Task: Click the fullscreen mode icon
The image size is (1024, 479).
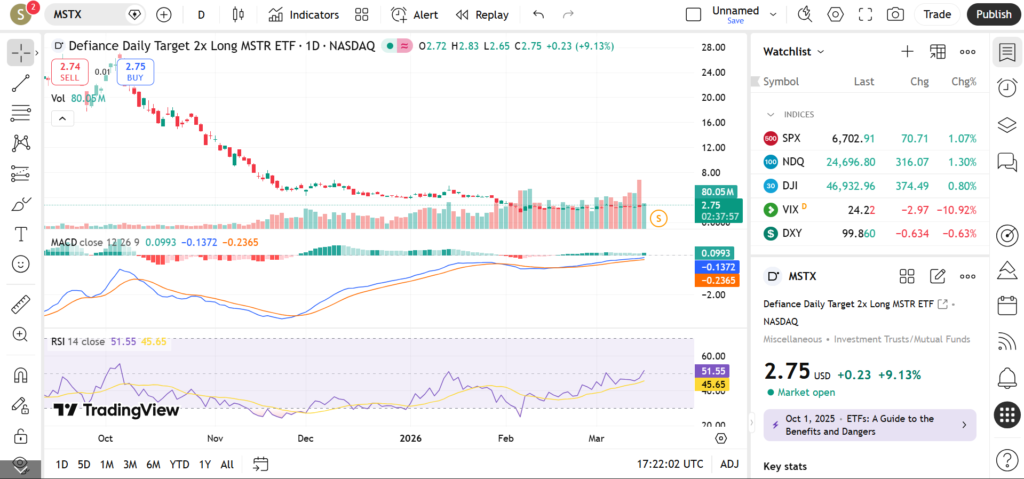Action: pyautogui.click(x=866, y=15)
